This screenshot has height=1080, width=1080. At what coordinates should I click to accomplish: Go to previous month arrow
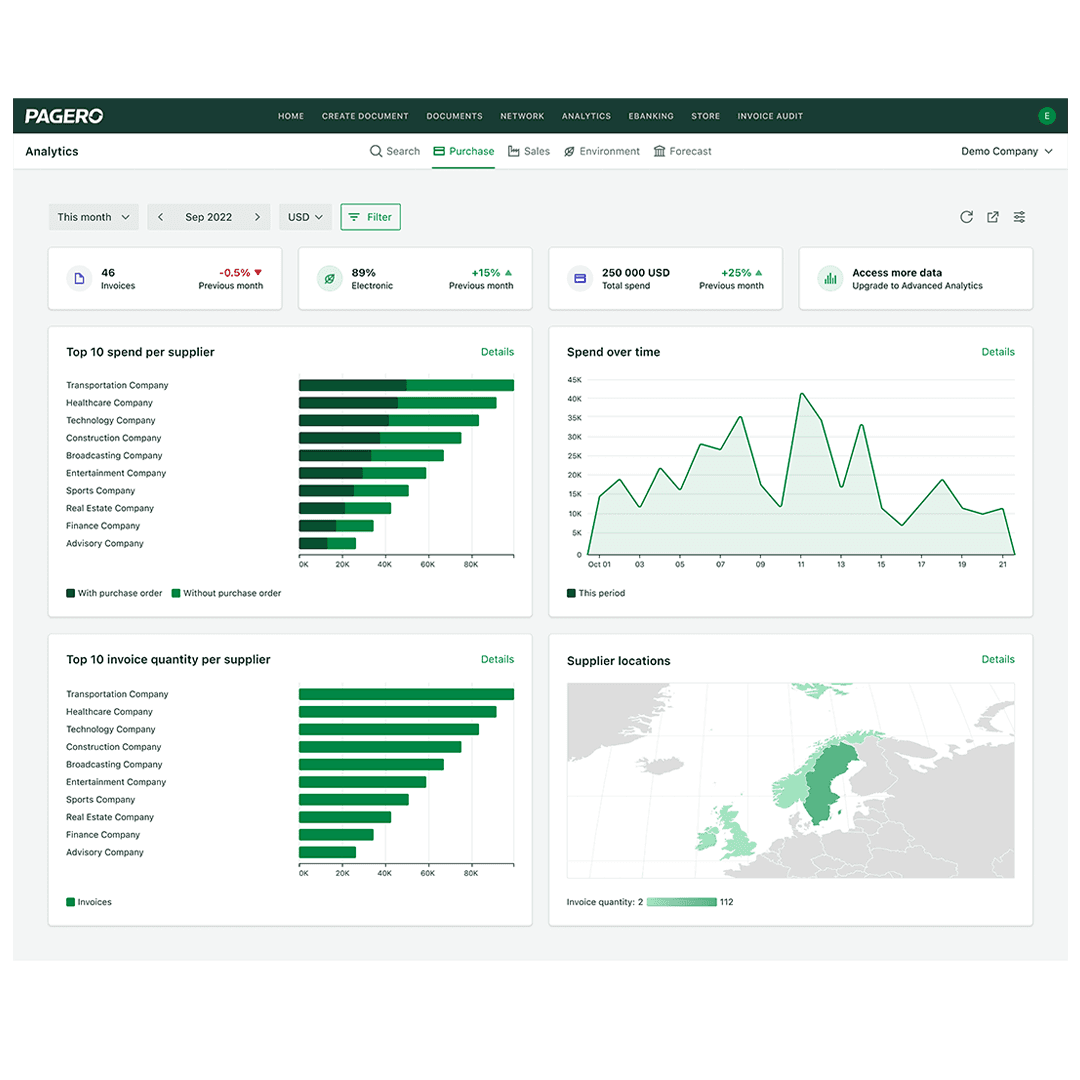[160, 217]
